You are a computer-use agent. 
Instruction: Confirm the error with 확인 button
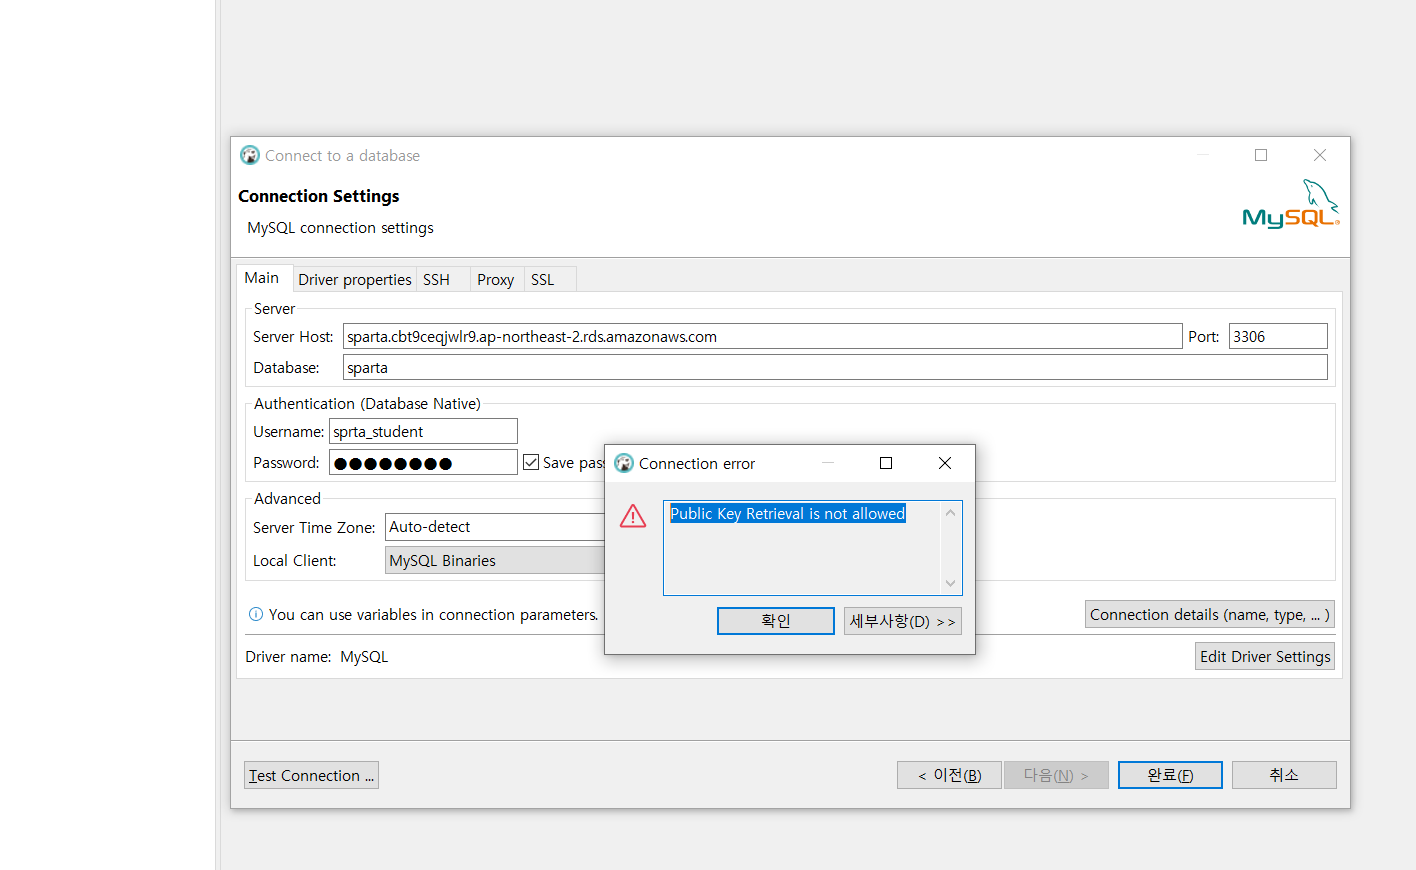pyautogui.click(x=776, y=621)
